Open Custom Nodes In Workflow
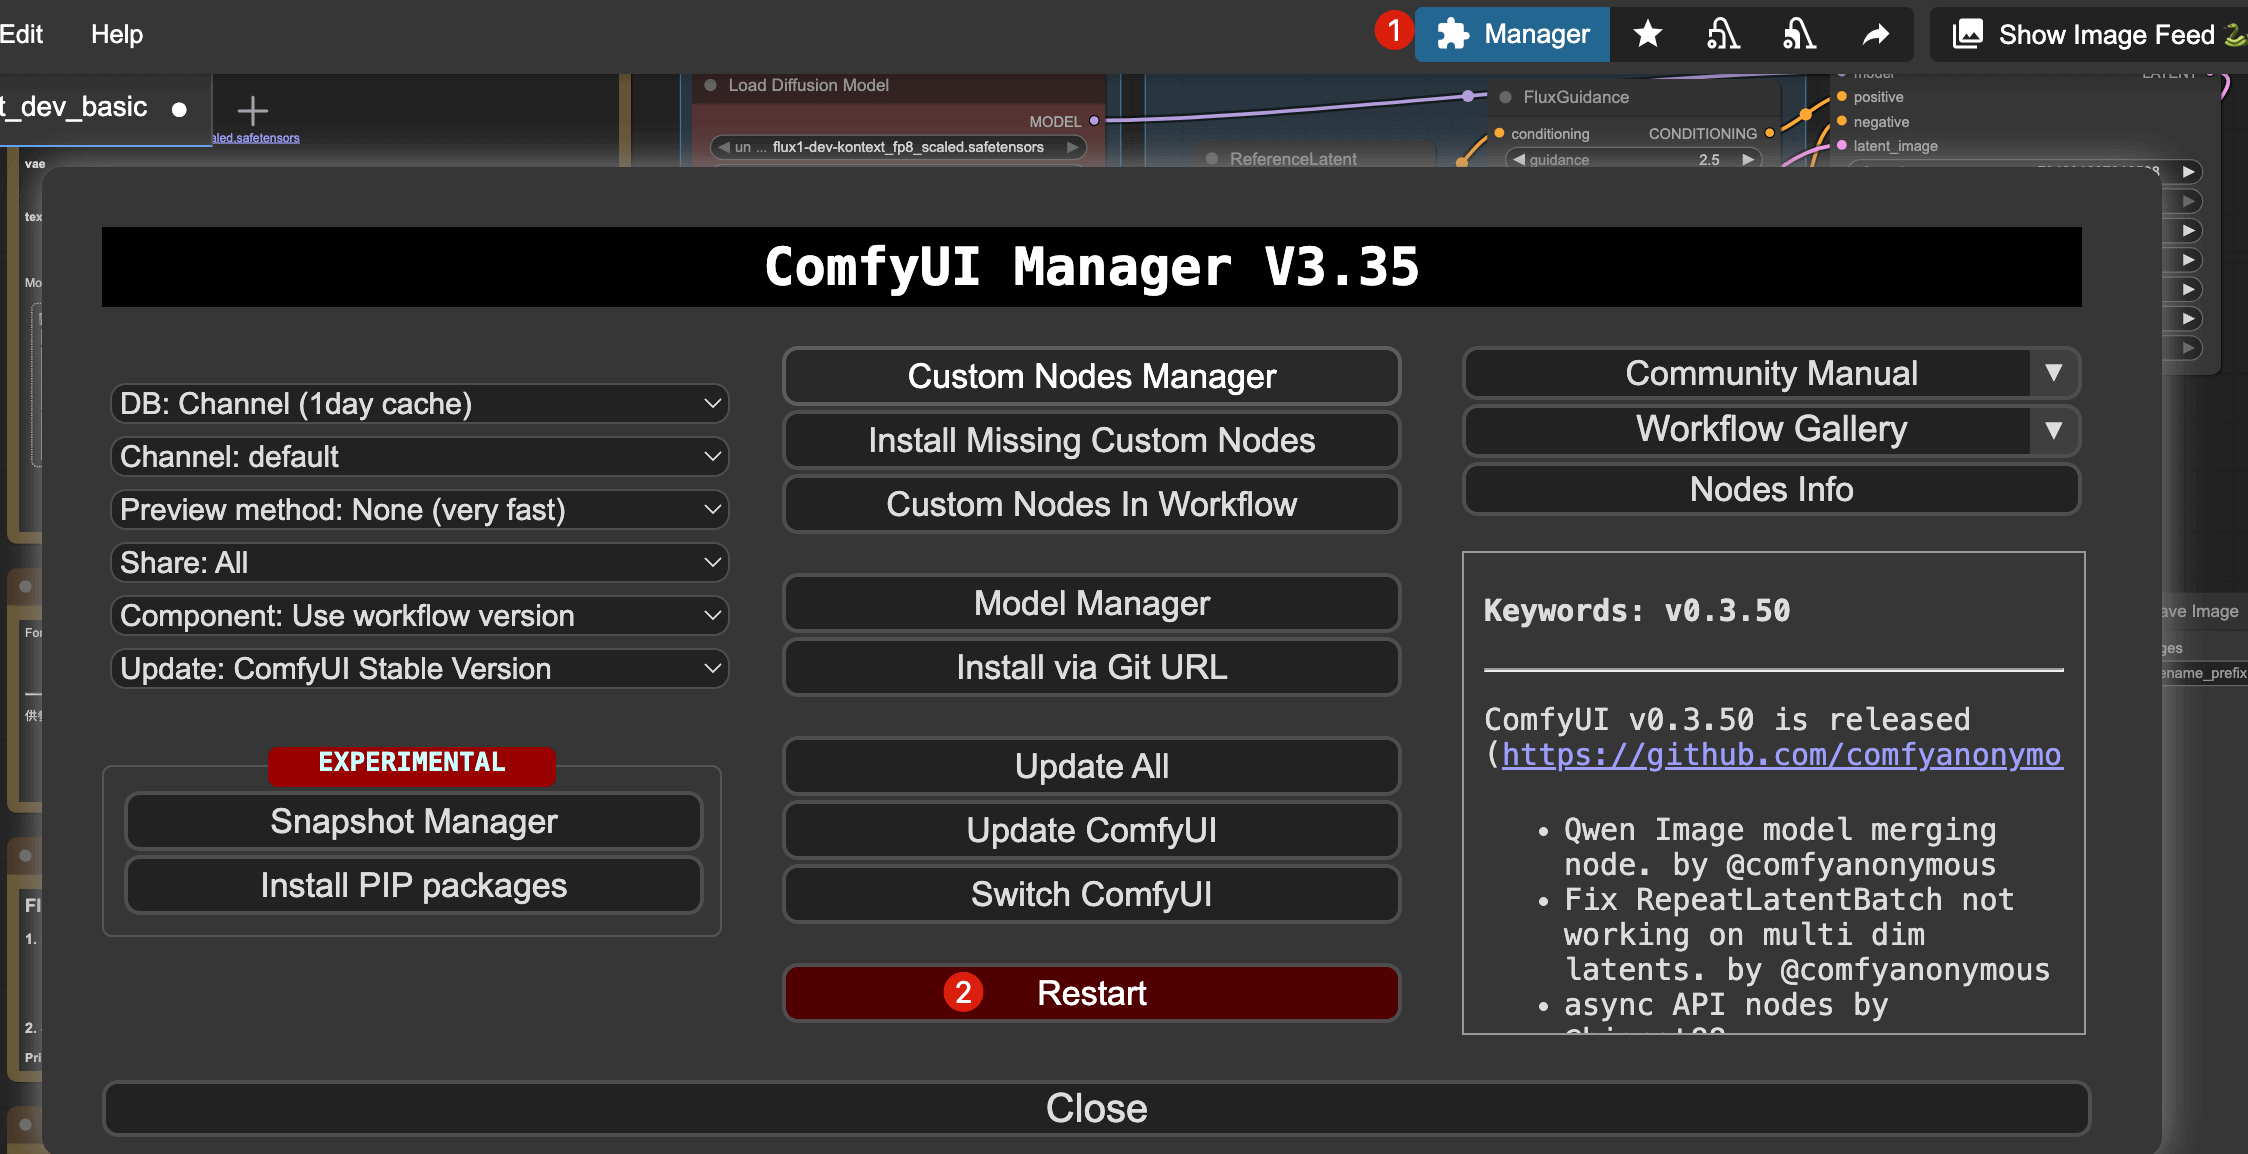Screen dimensions: 2248x1154 click(x=1092, y=504)
